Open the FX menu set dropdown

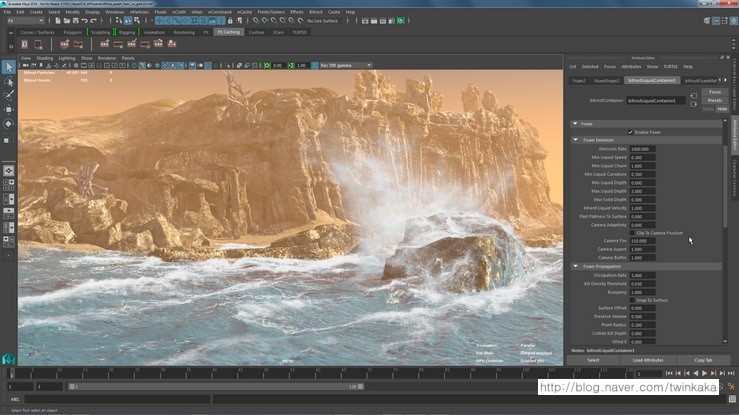pos(25,21)
